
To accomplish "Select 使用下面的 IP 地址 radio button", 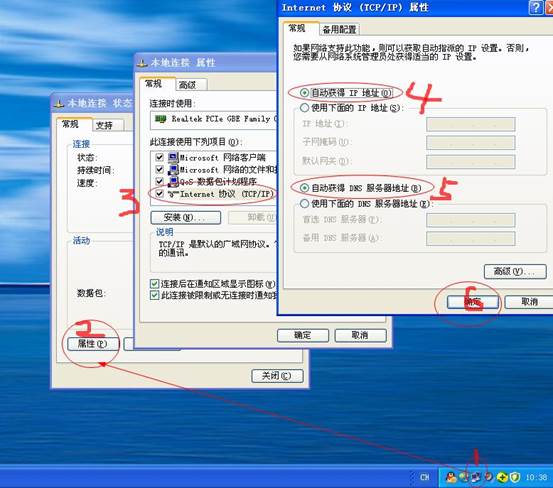I will click(304, 108).
